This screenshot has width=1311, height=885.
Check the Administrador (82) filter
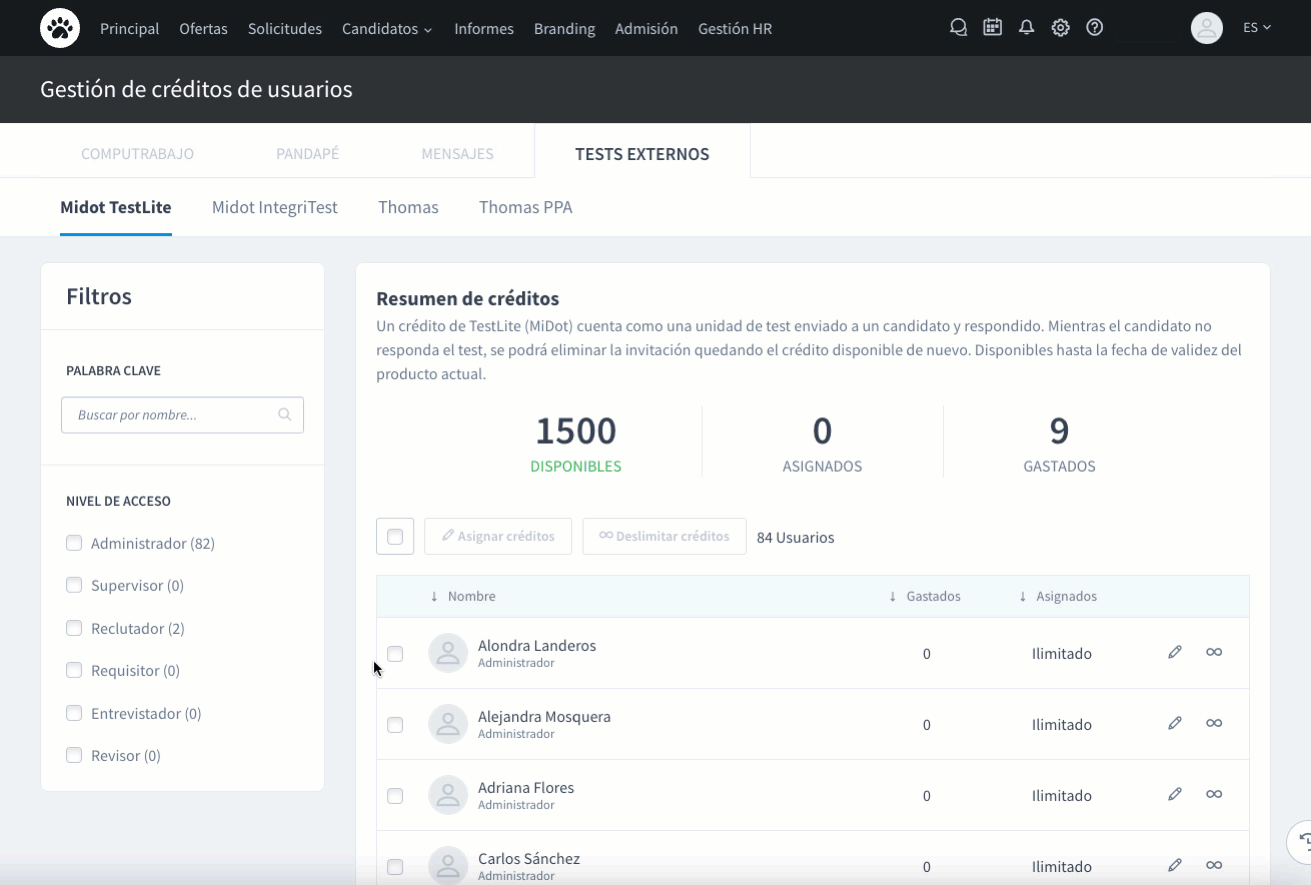(74, 543)
